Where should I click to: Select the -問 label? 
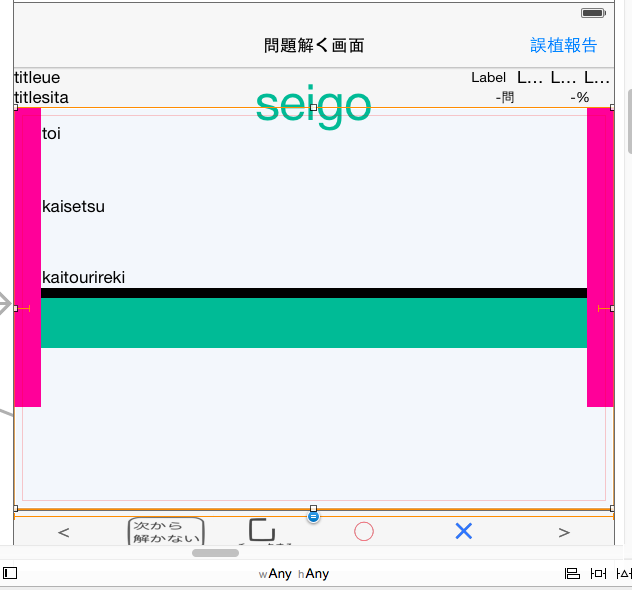pos(505,98)
